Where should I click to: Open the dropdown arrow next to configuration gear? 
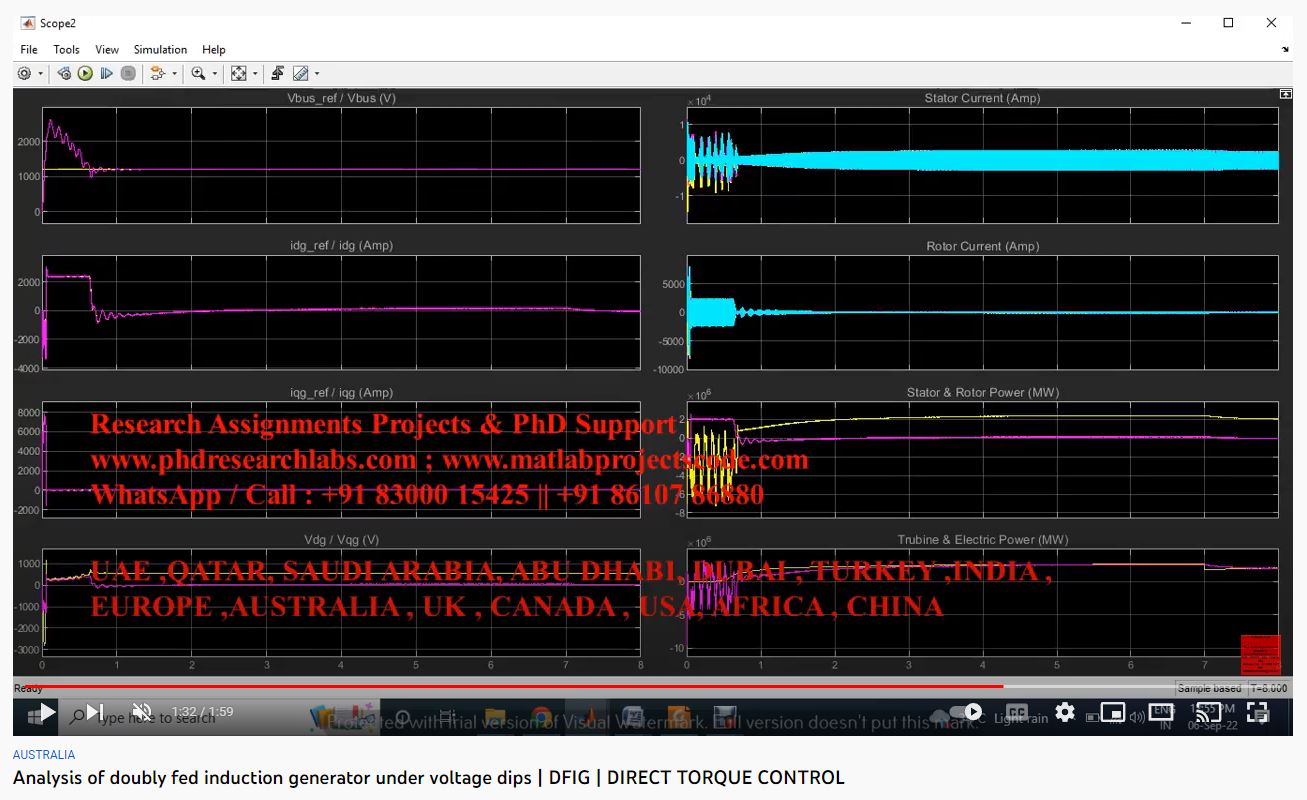(41, 74)
